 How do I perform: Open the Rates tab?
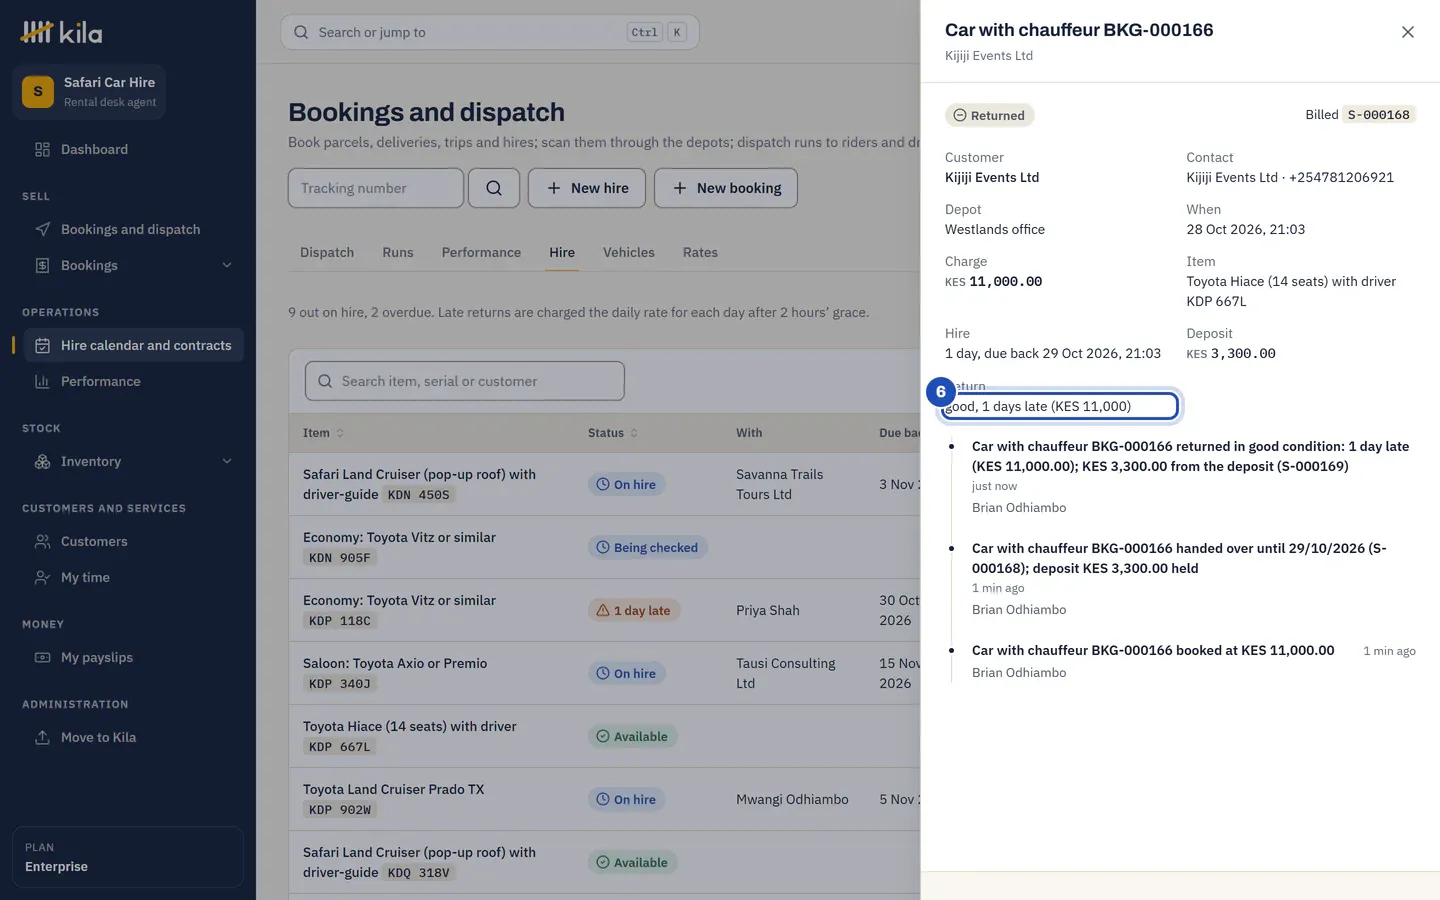click(700, 252)
